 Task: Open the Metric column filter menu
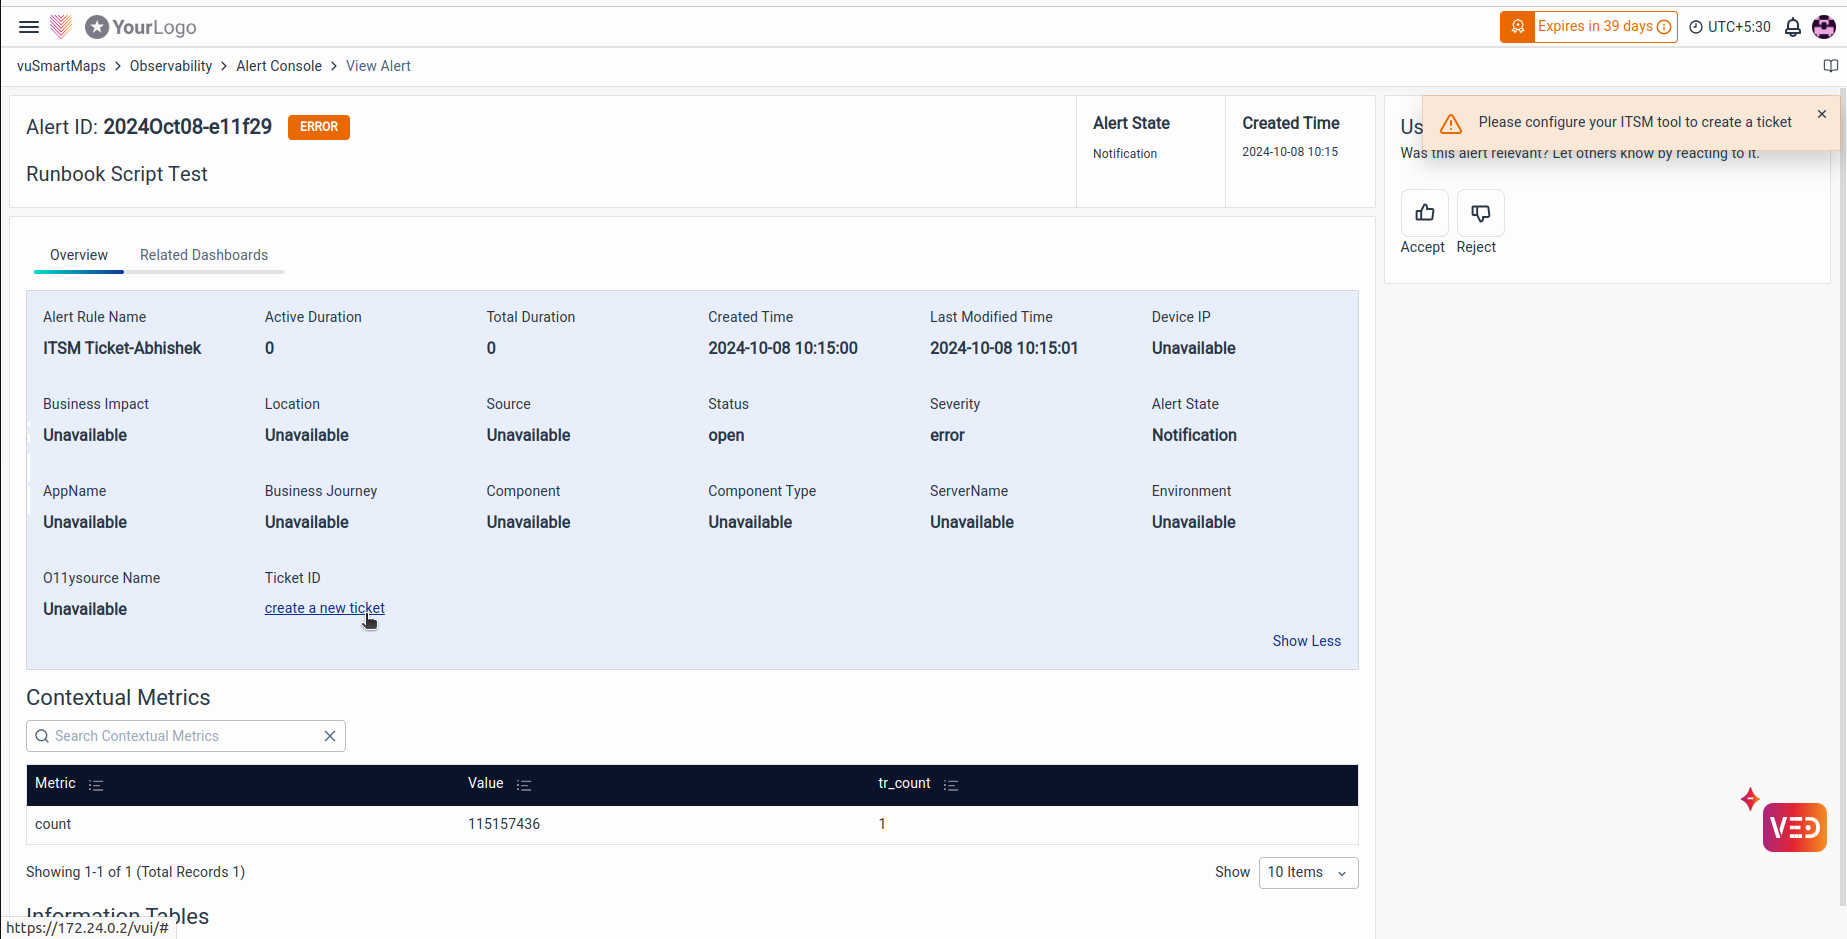[96, 785]
